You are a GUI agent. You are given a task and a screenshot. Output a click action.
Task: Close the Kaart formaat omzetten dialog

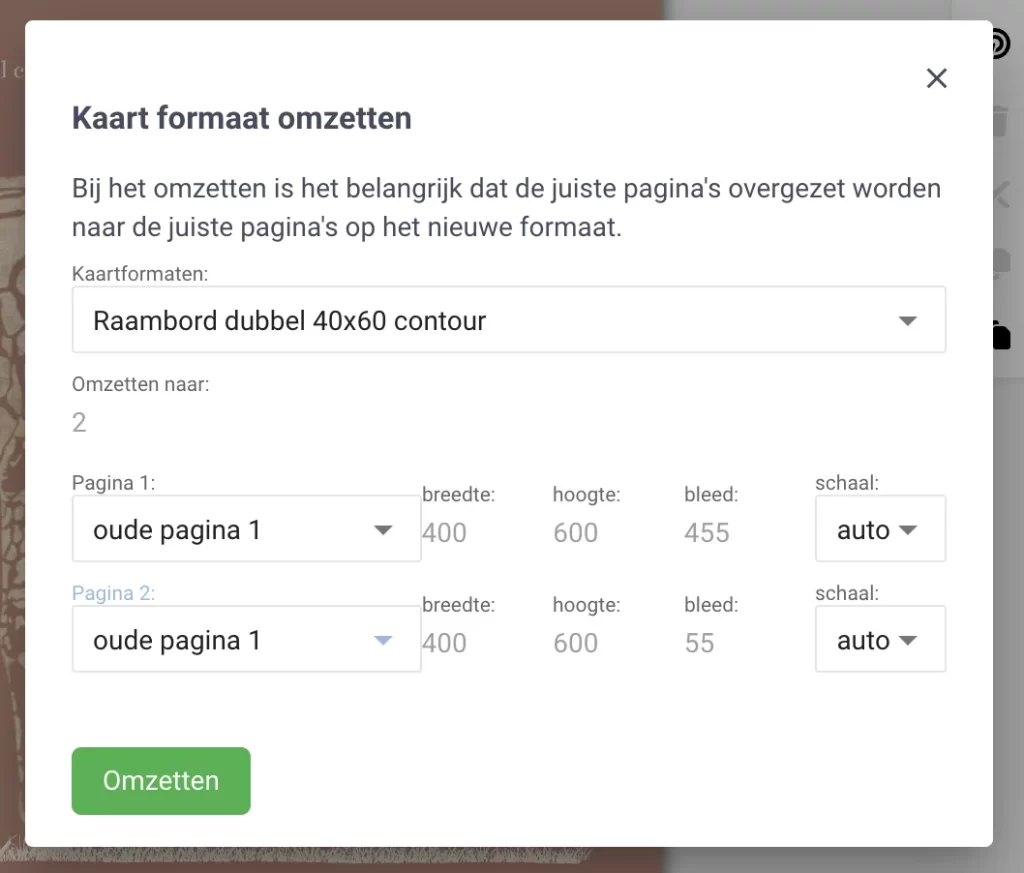tap(936, 79)
